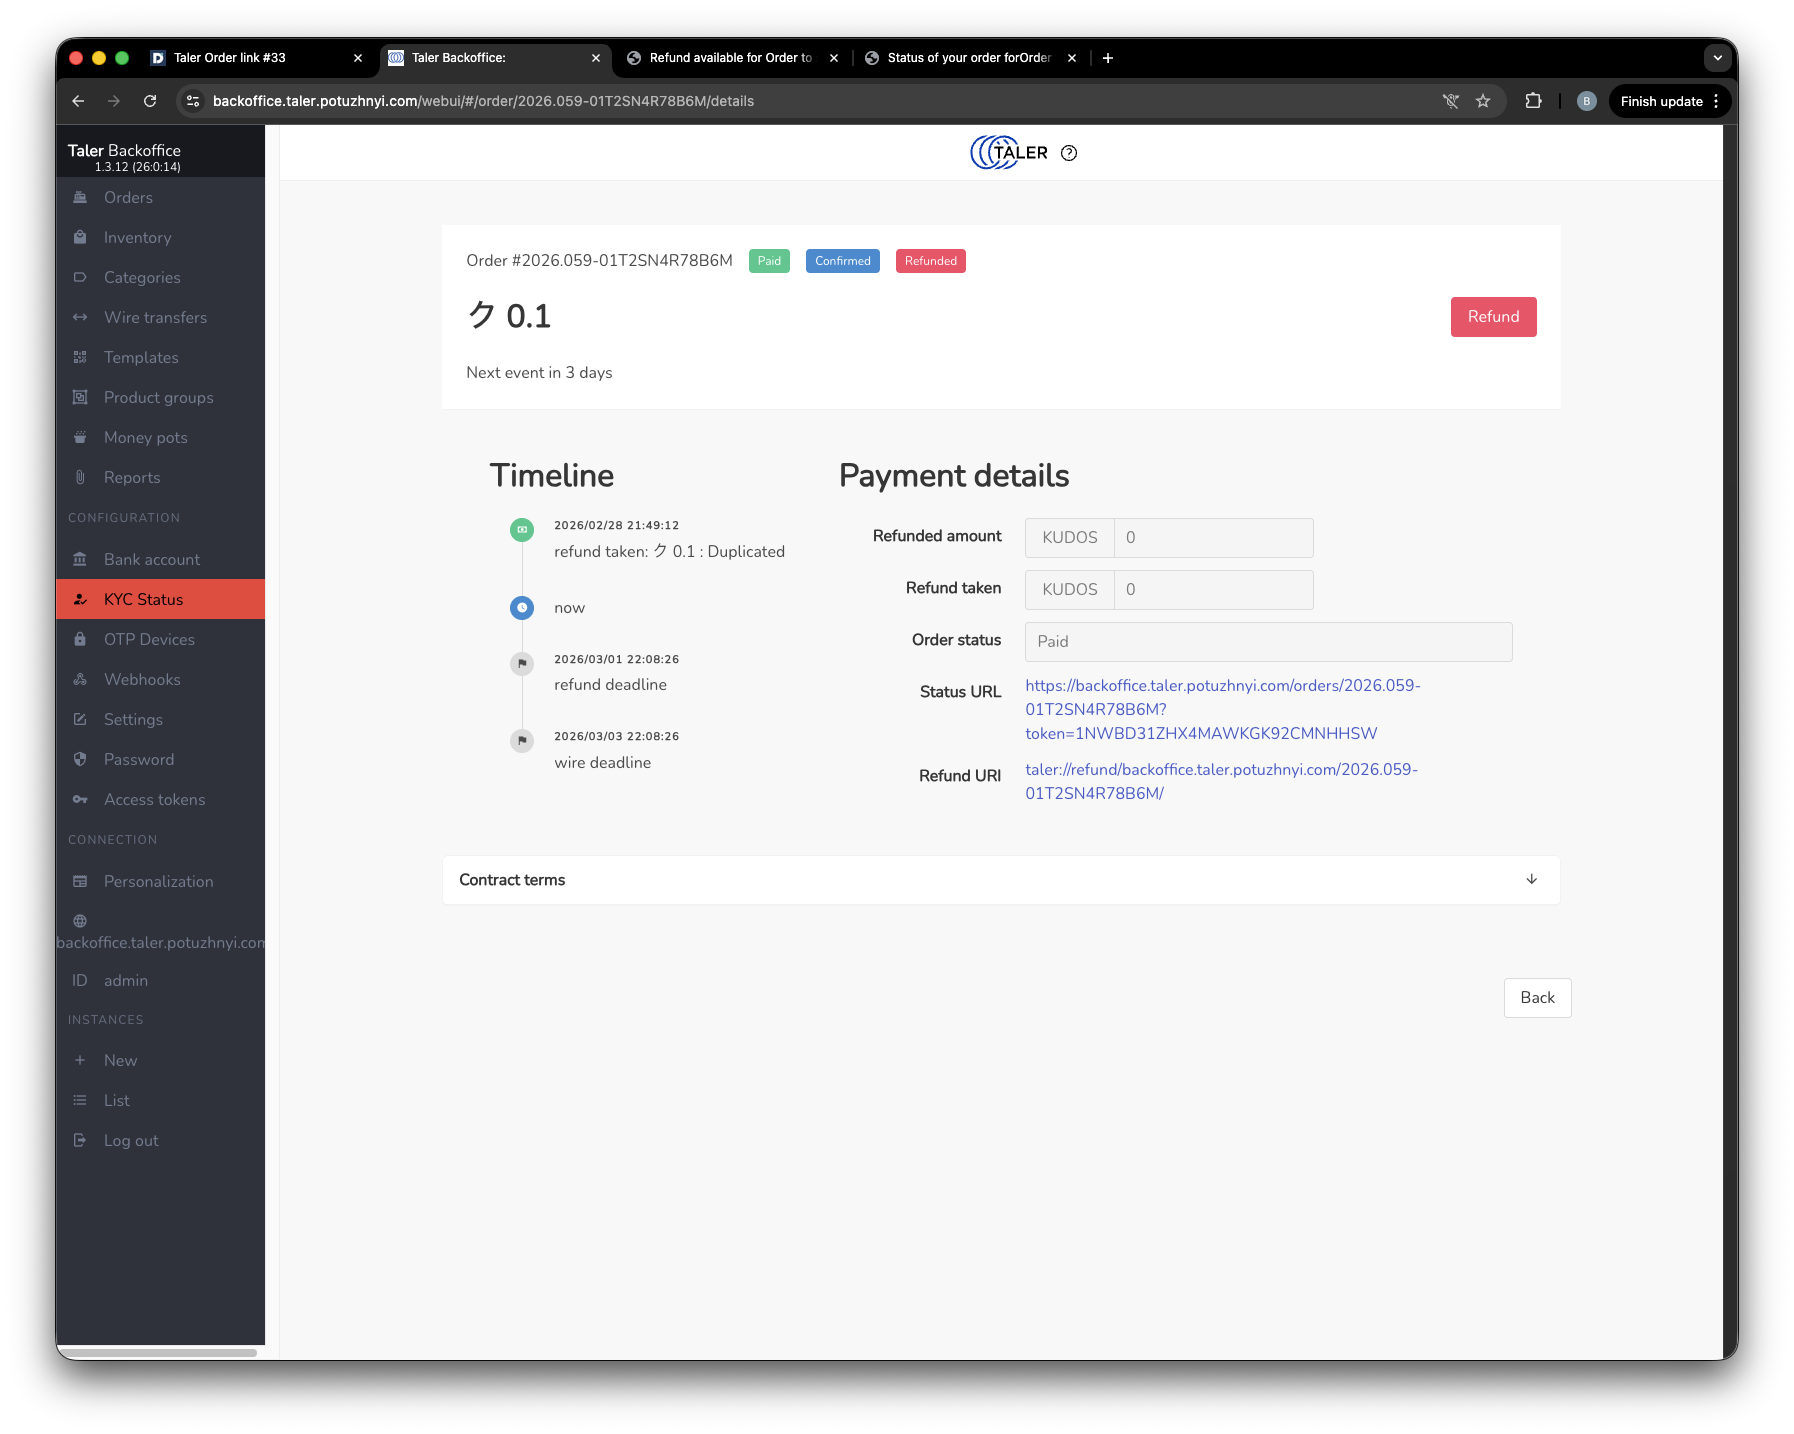Click the help question mark icon

1069,153
